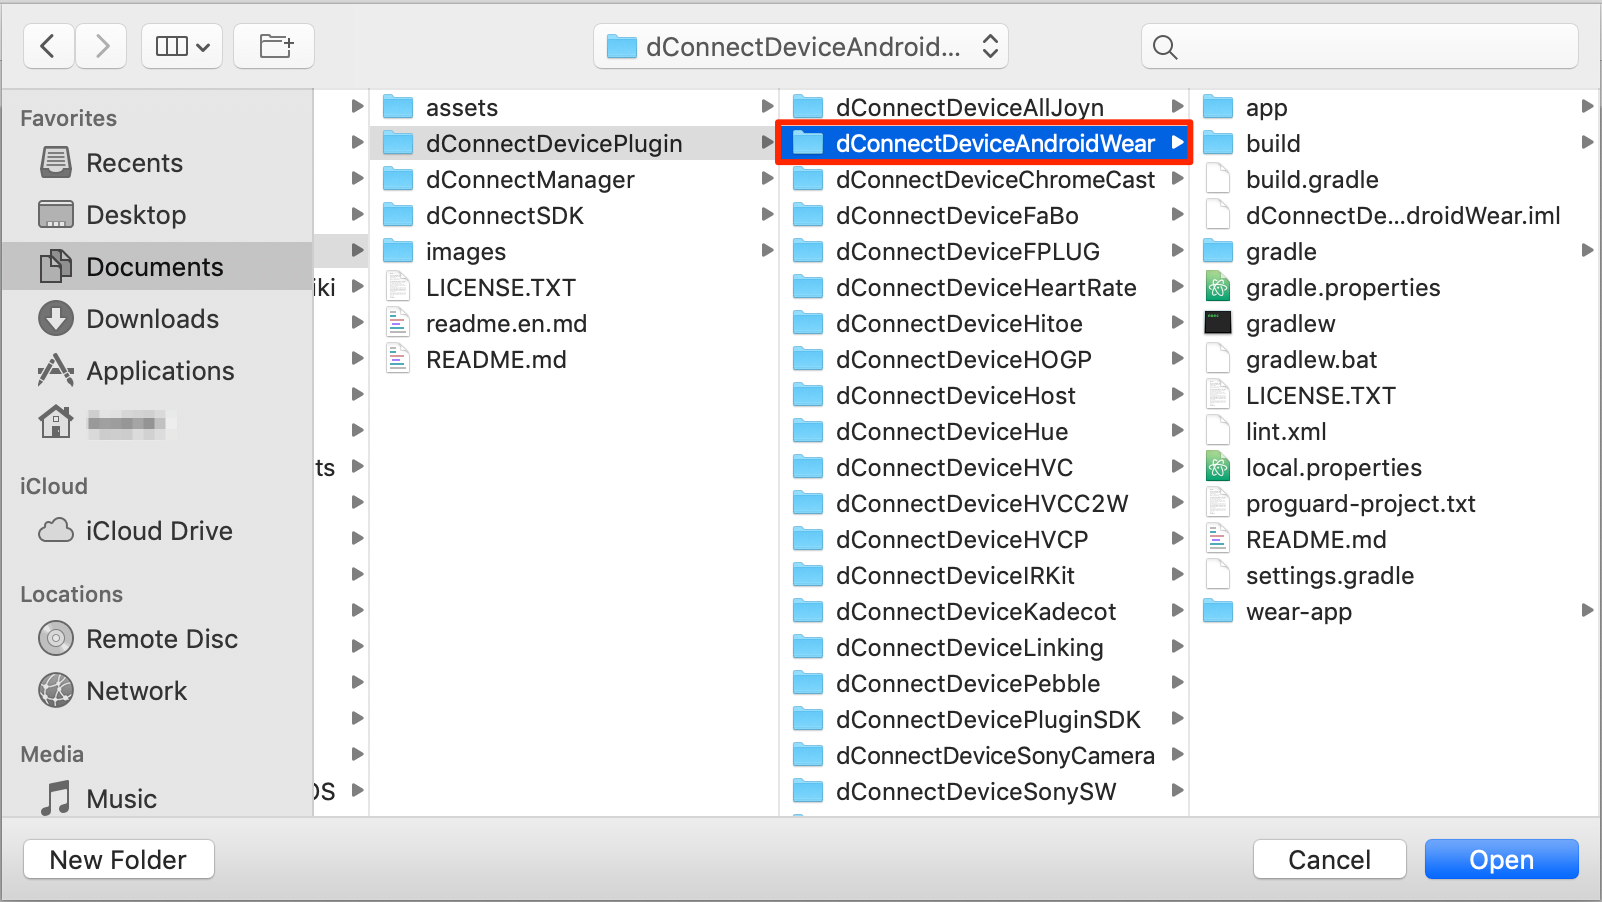Click the back navigation arrow
The width and height of the screenshot is (1602, 902).
[x=48, y=46]
